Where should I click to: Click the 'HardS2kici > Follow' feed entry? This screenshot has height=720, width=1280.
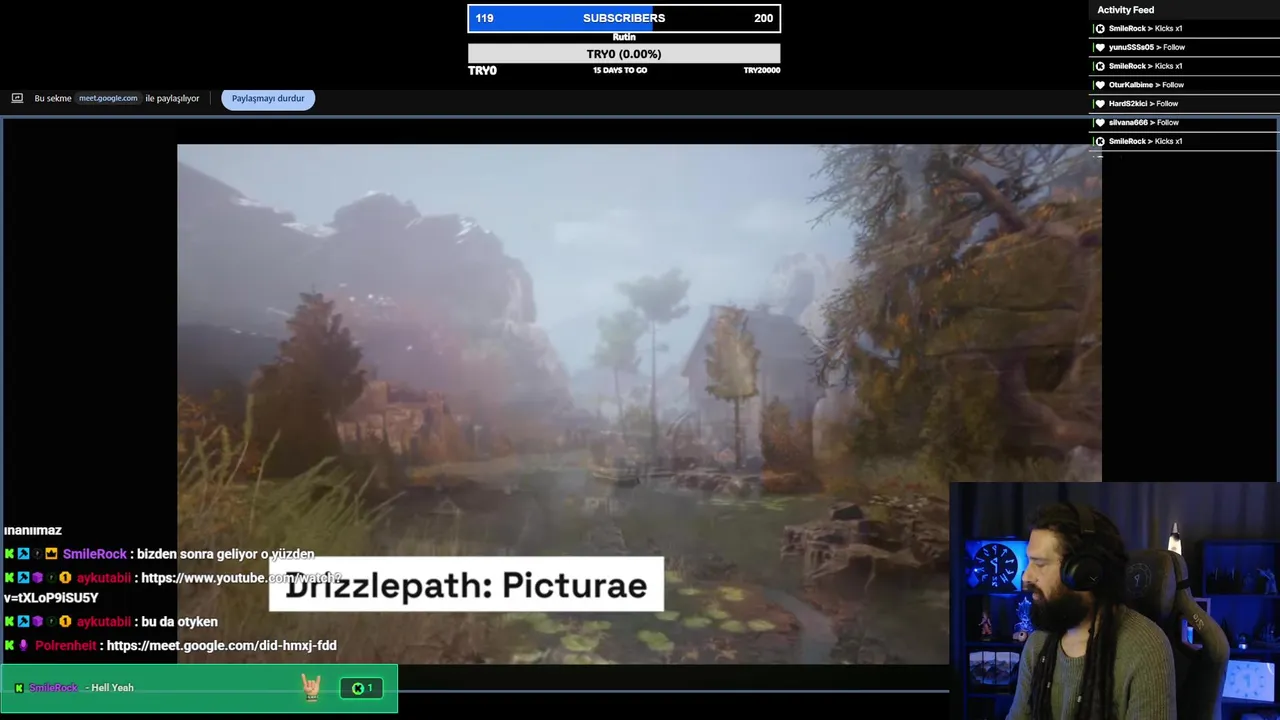click(1185, 104)
